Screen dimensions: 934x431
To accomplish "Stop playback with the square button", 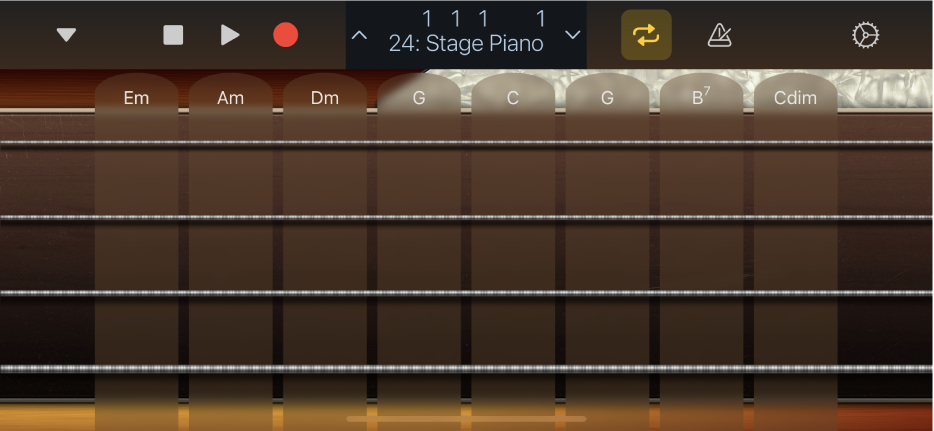I will [x=173, y=35].
